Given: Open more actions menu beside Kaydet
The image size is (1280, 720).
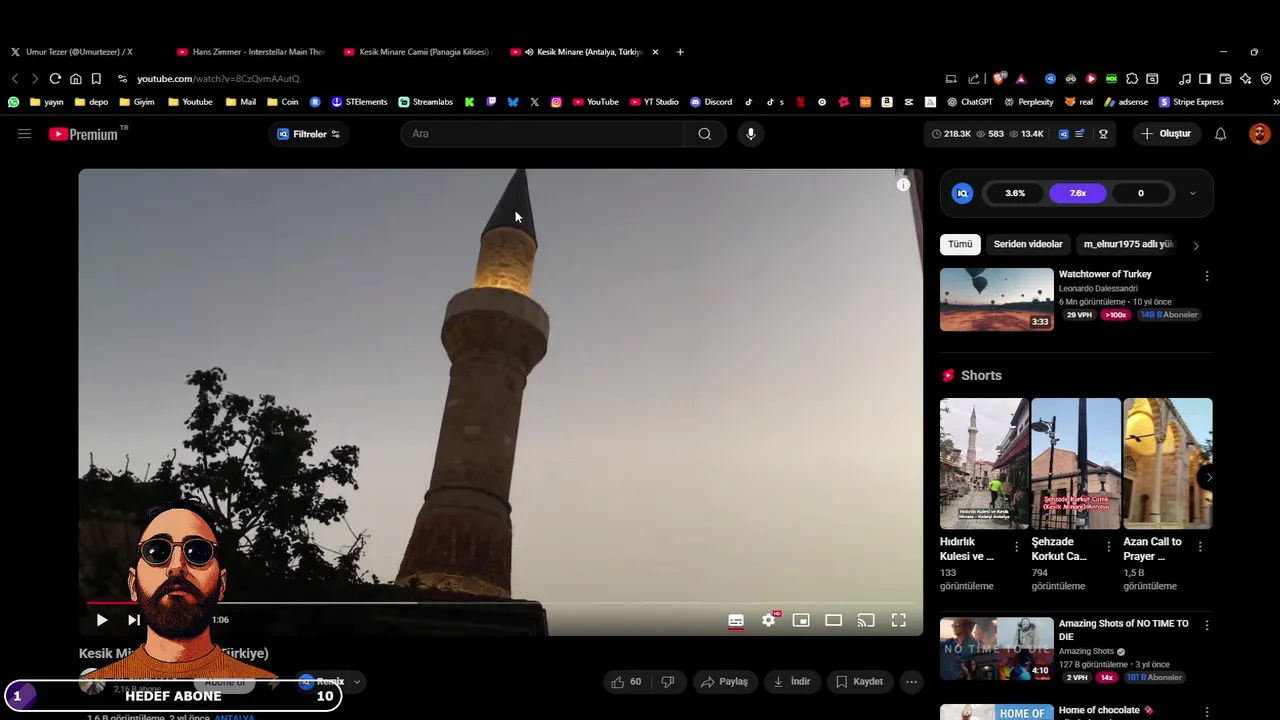Looking at the screenshot, I should point(911,682).
